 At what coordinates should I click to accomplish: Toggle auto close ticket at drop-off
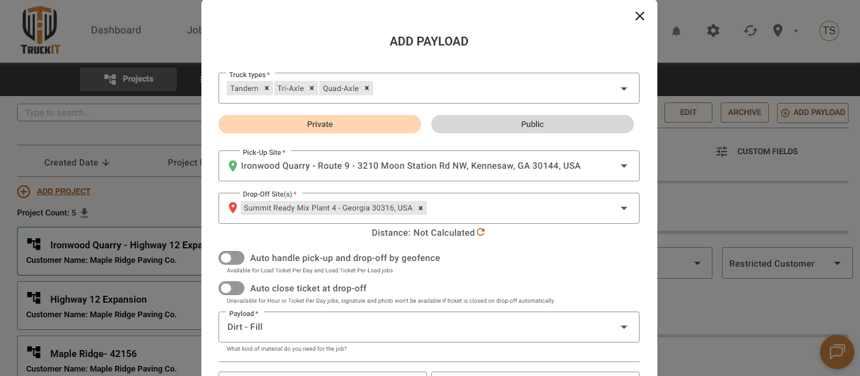point(231,288)
